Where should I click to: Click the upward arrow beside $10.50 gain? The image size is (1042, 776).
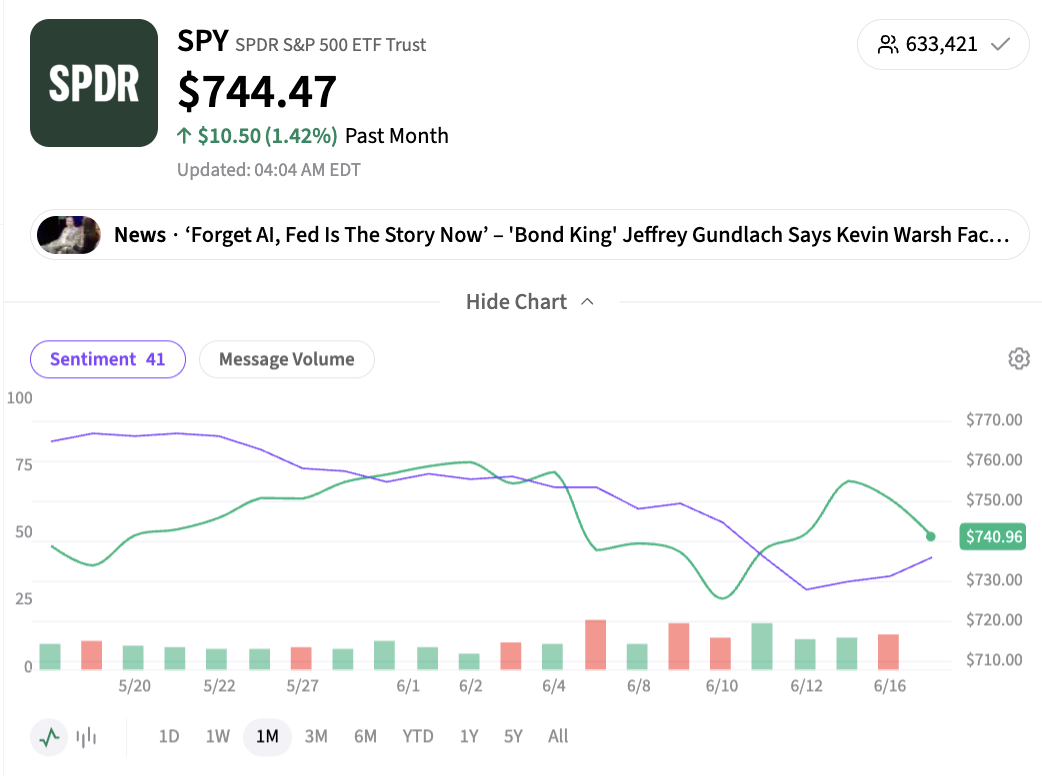pyautogui.click(x=184, y=136)
